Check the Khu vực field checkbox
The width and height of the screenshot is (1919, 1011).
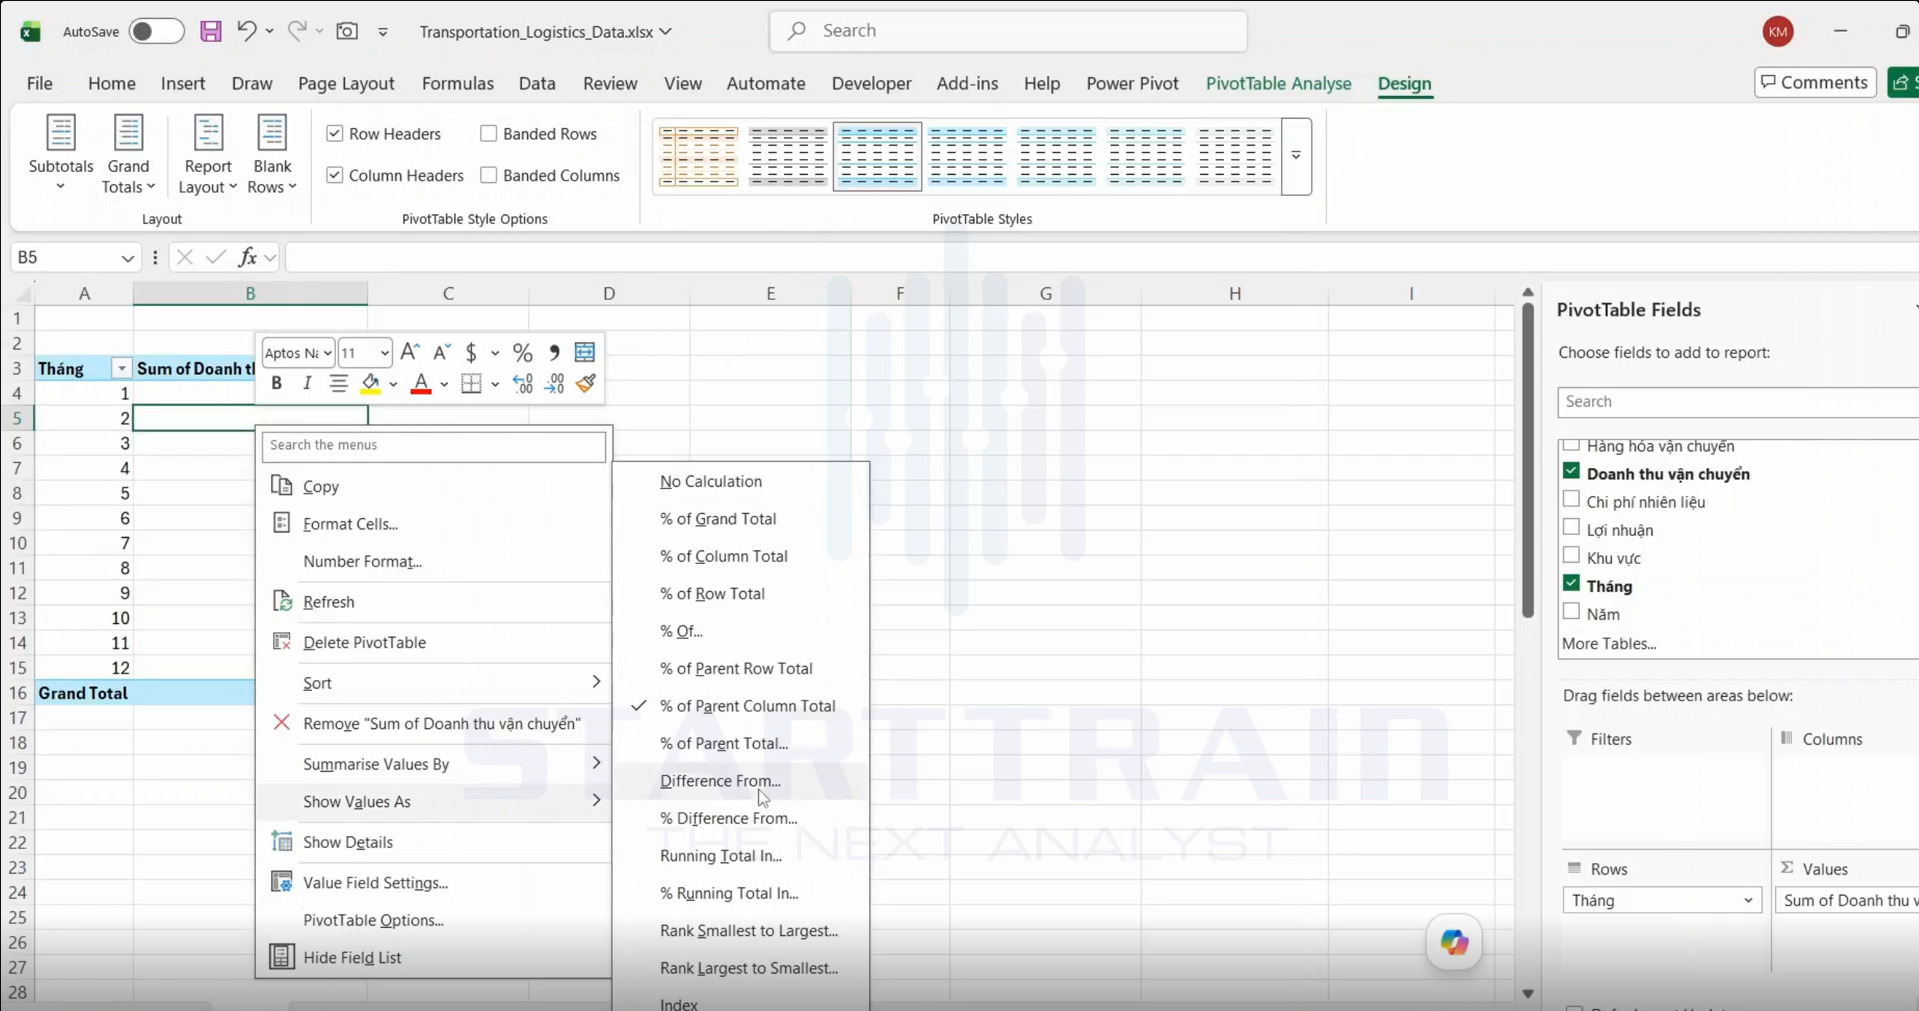coord(1571,556)
